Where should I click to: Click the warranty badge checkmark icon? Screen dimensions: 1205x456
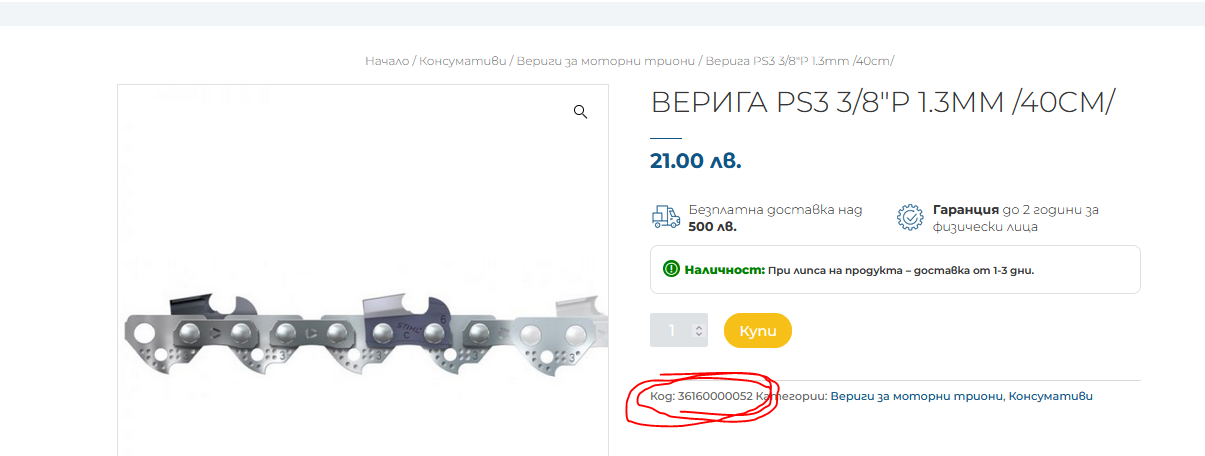click(x=909, y=218)
